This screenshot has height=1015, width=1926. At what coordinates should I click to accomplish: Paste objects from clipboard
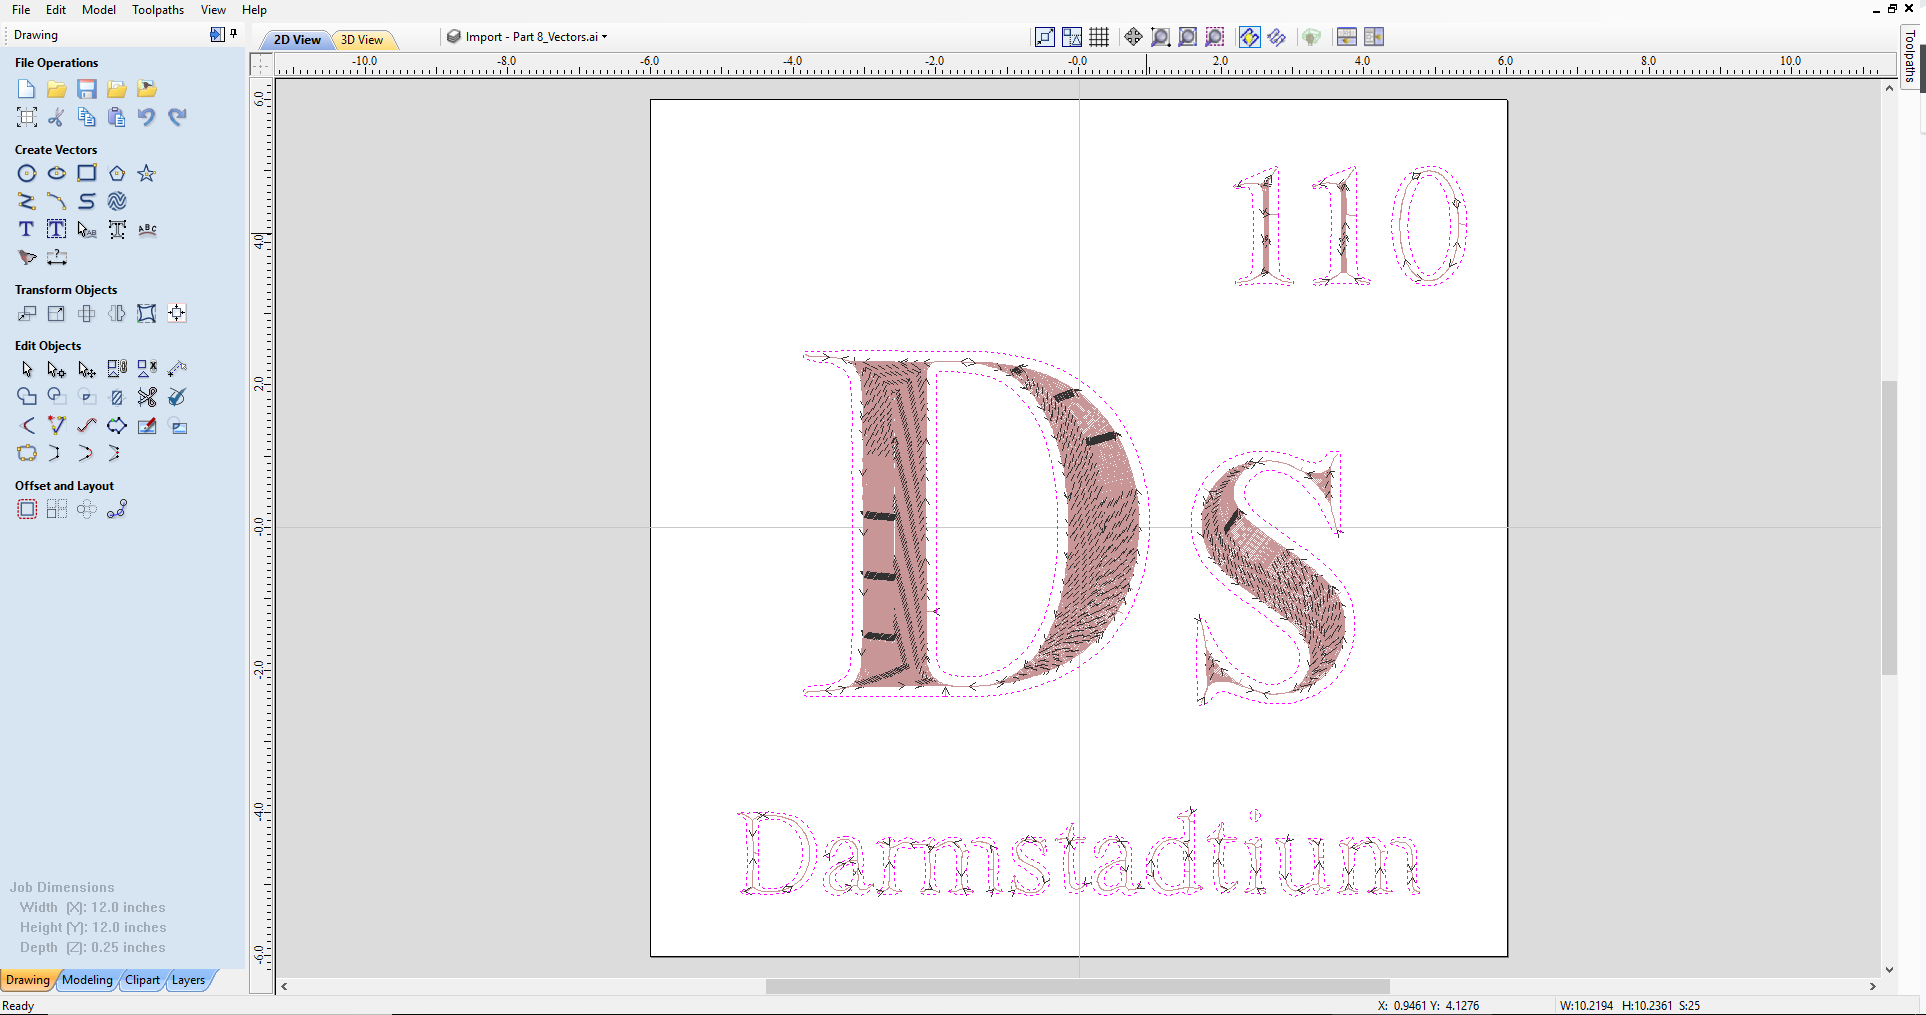click(117, 117)
